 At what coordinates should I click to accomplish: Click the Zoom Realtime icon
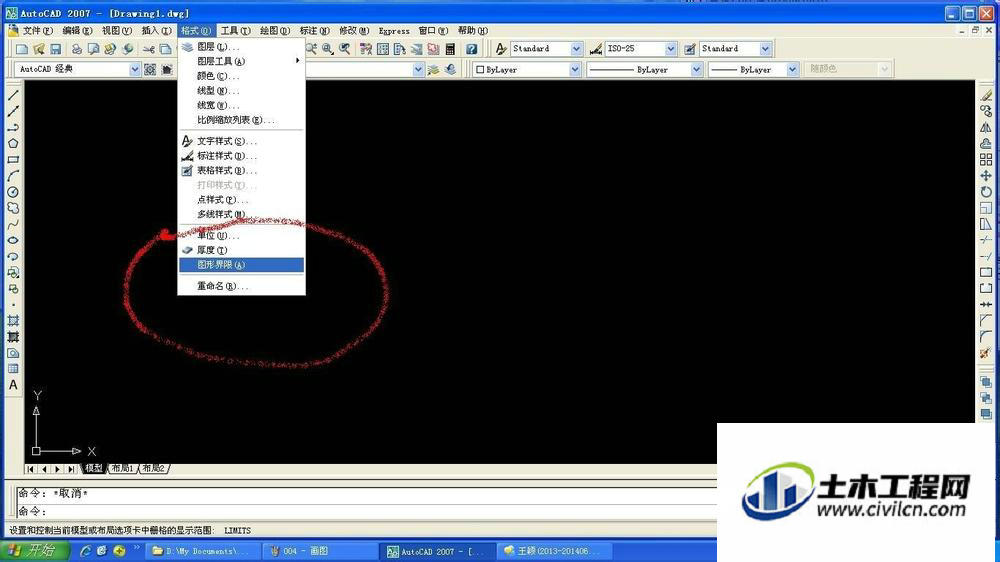pyautogui.click(x=311, y=49)
